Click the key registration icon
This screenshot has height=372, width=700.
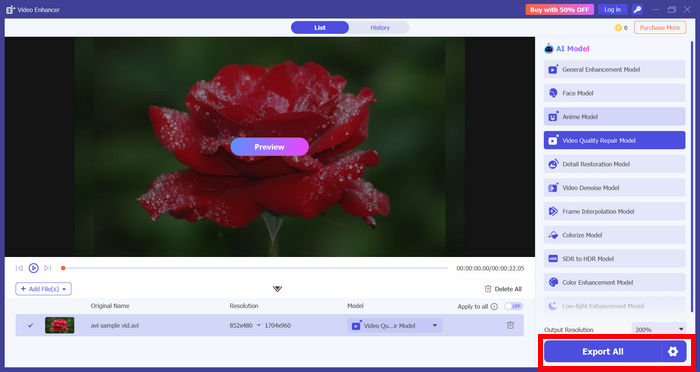click(x=638, y=9)
